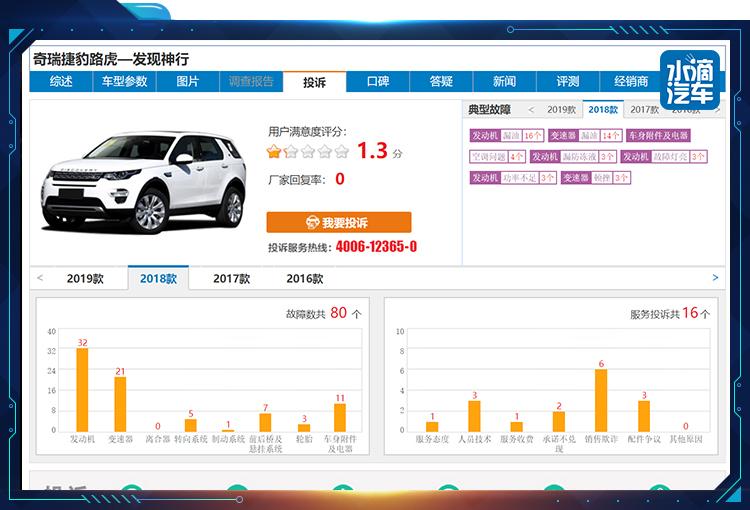Screen dimensions: 750x510
Task: Click the 变速器 顿挫 3个 tag
Action: coord(596,177)
